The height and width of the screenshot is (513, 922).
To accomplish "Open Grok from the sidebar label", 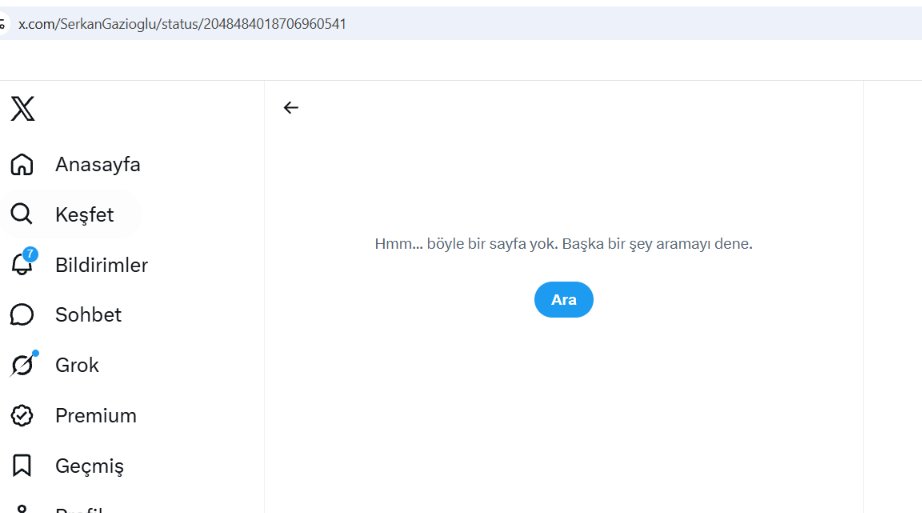I will (x=77, y=365).
